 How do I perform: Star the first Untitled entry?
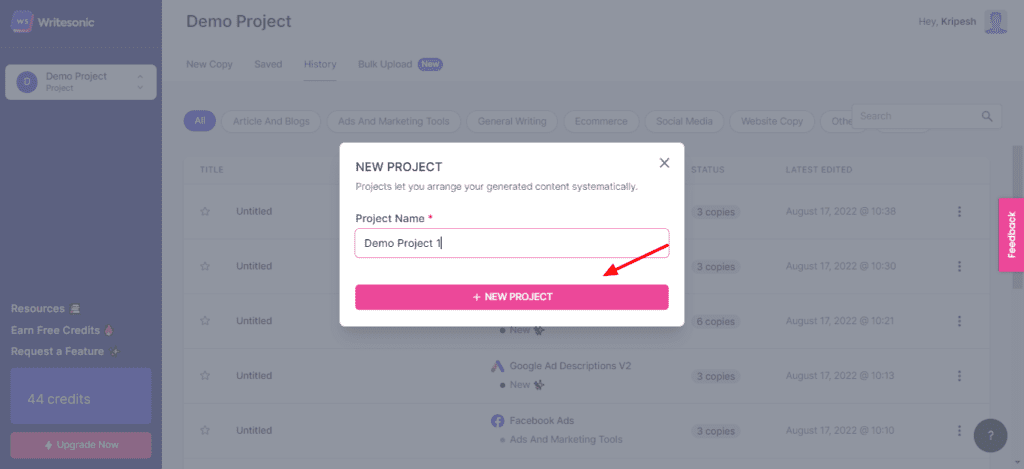click(x=205, y=212)
